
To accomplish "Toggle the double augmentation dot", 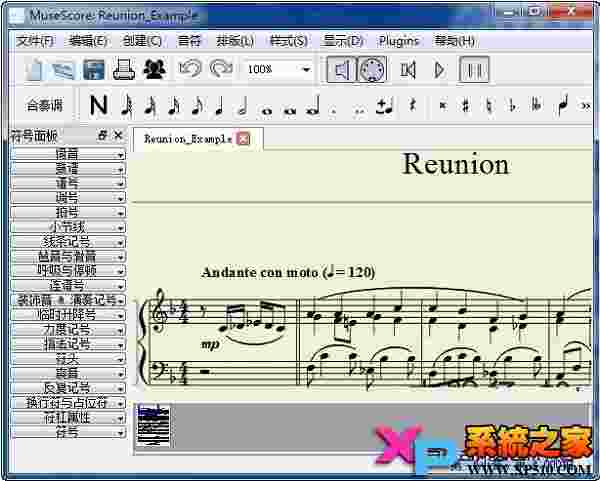I will click(x=359, y=111).
